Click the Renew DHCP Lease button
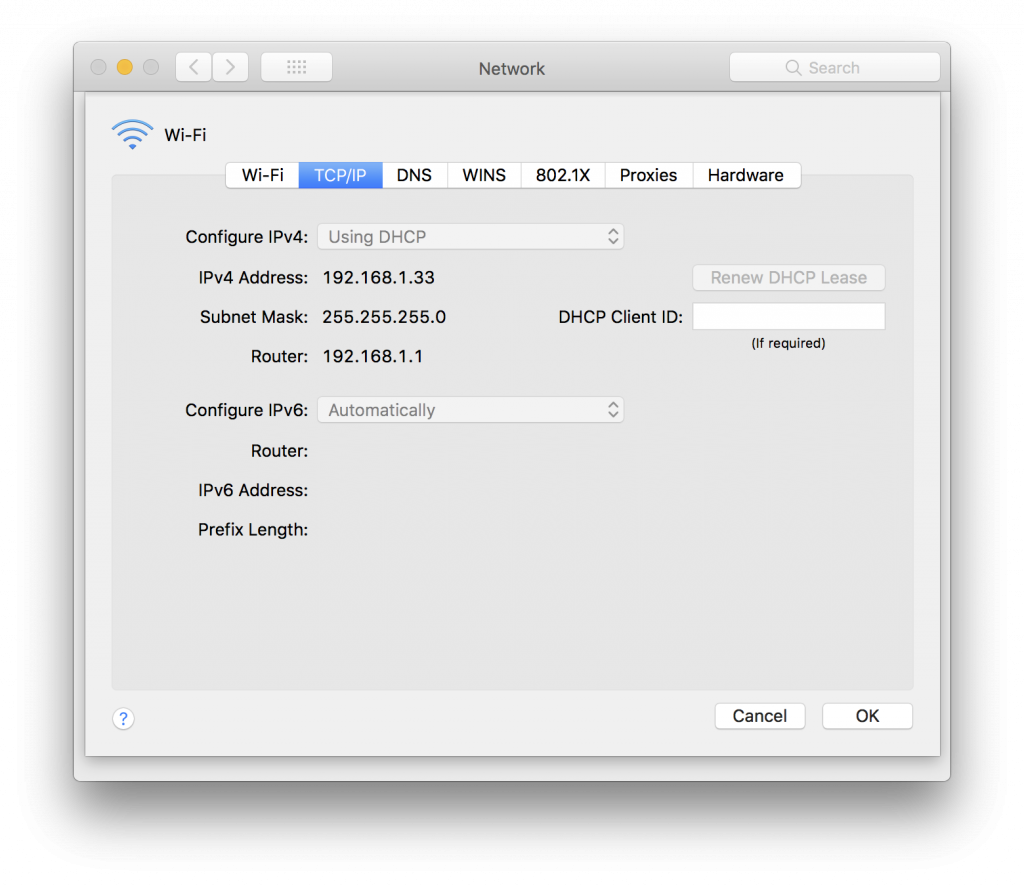Viewport: 1024px width, 886px height. tap(788, 277)
